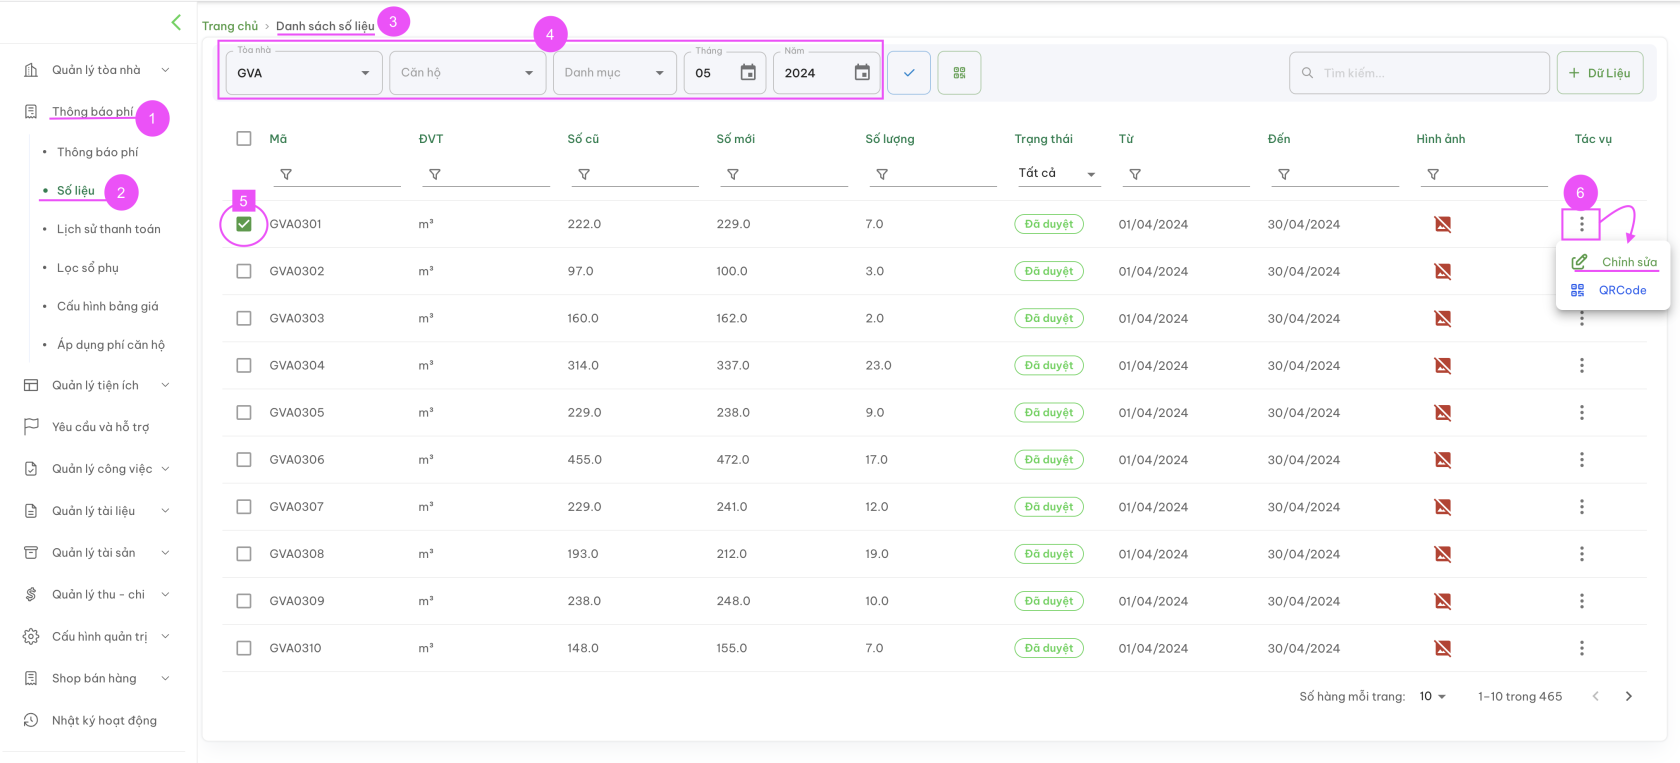This screenshot has width=1680, height=763.
Task: Click year field showing 2024
Action: coord(826,73)
